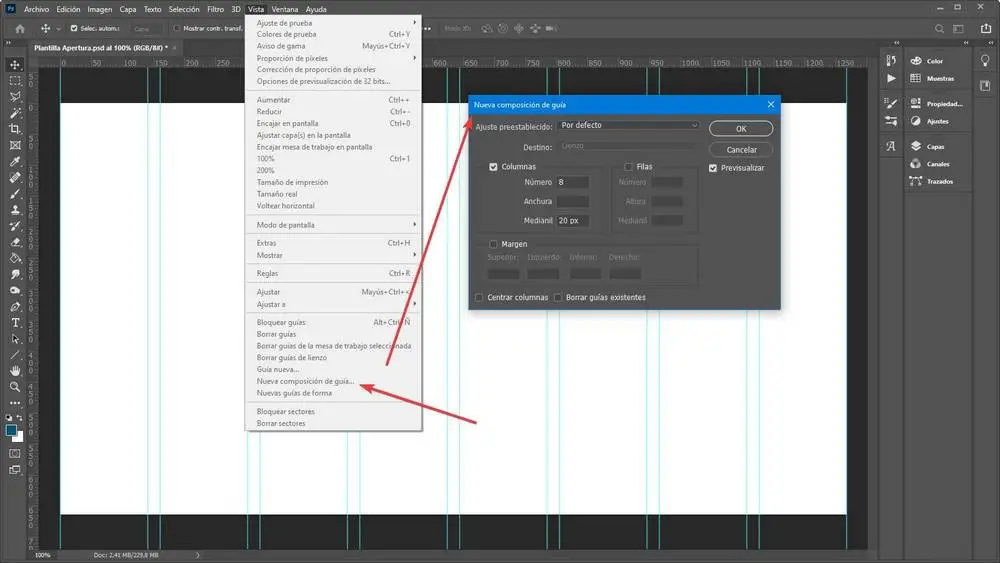This screenshot has height=563, width=1000.
Task: Click Cancelar in guide layout dialog
Action: [741, 150]
